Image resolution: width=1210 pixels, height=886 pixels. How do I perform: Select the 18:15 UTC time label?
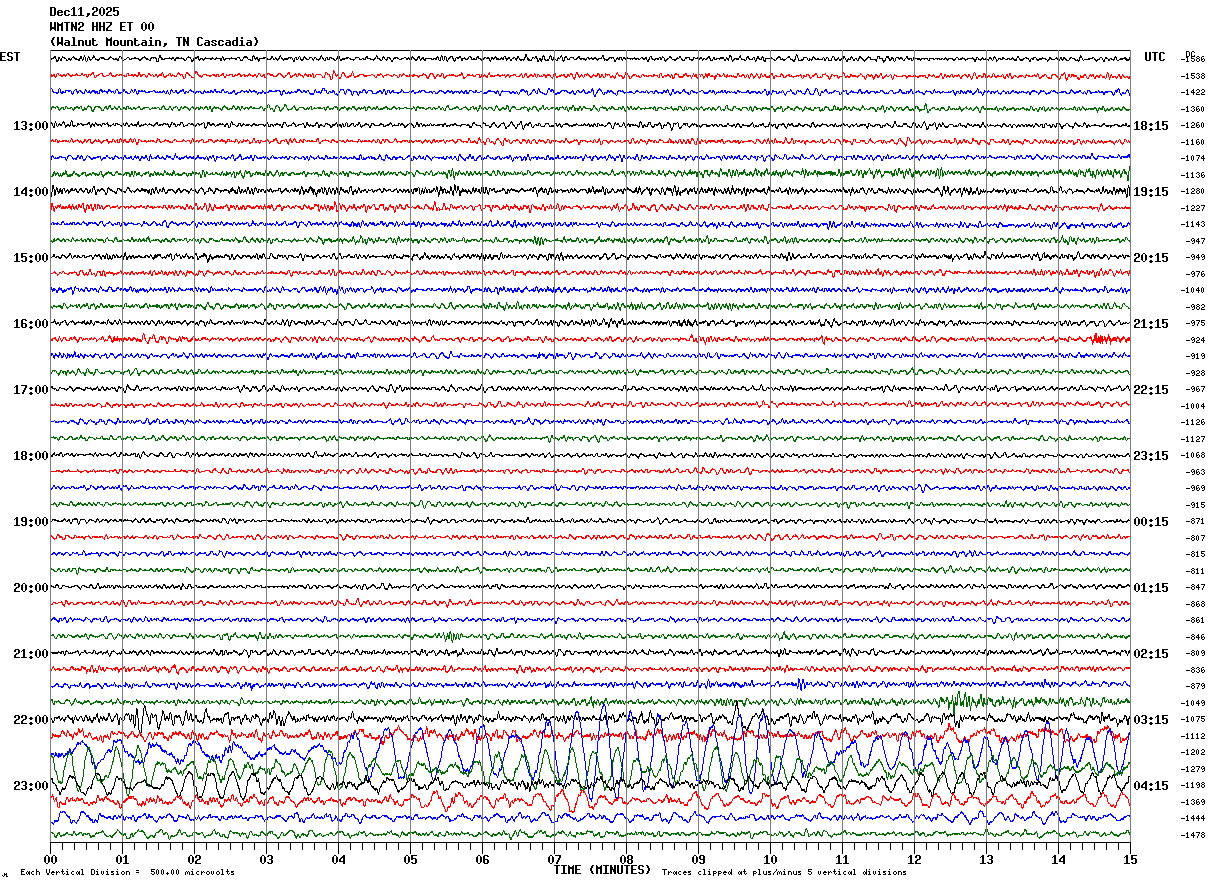(1151, 126)
